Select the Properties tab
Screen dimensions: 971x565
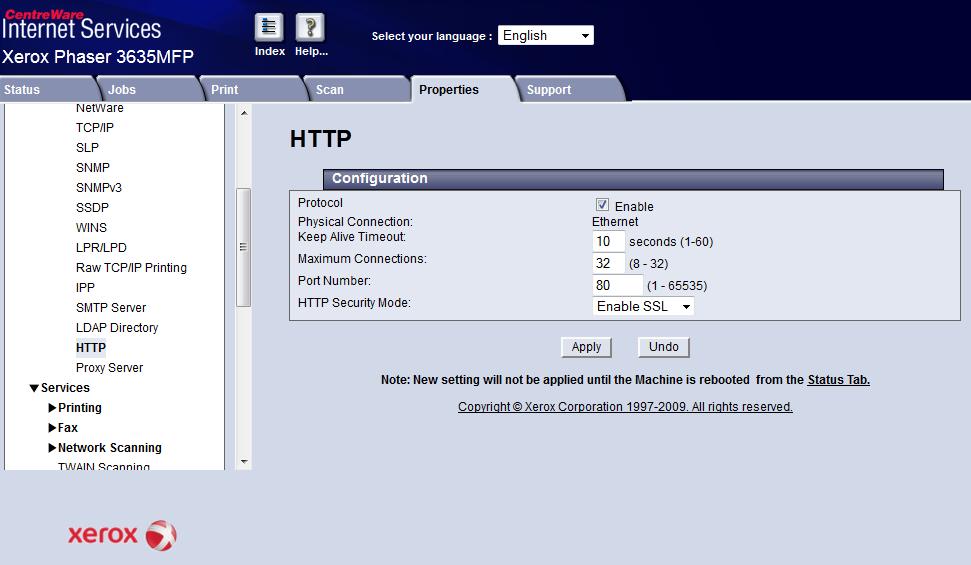click(462, 89)
